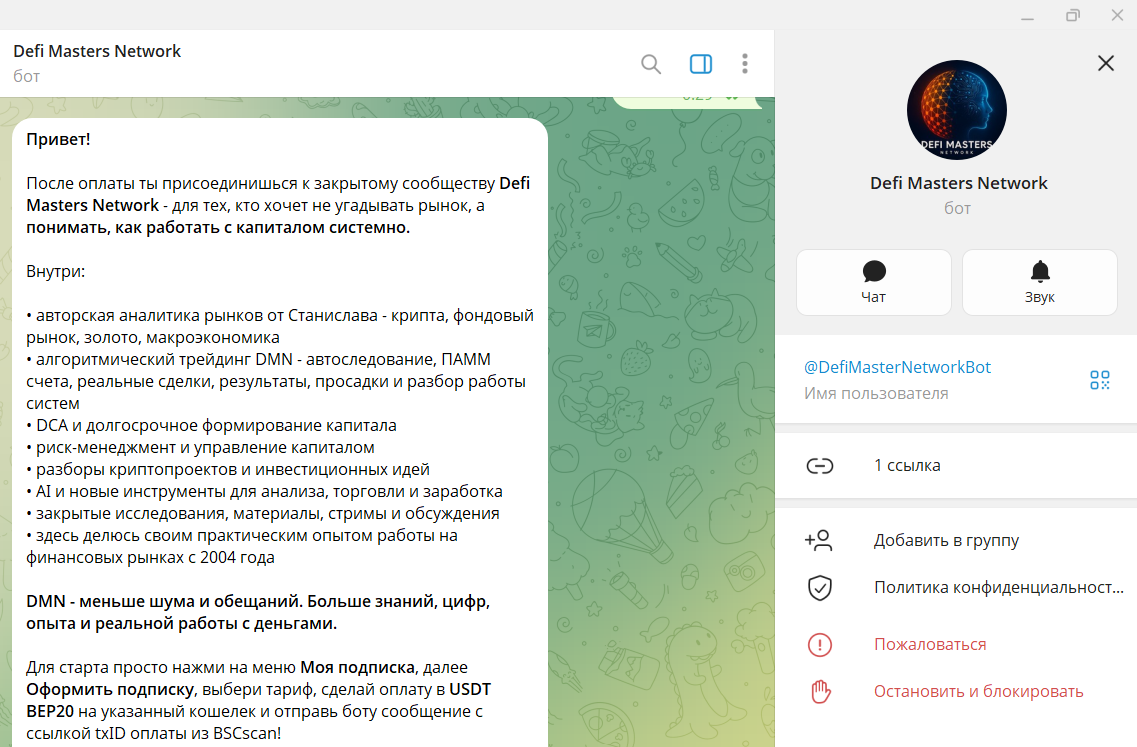Click the chat header title Defi Masters Network
Viewport: 1137px width, 747px height.
97,51
